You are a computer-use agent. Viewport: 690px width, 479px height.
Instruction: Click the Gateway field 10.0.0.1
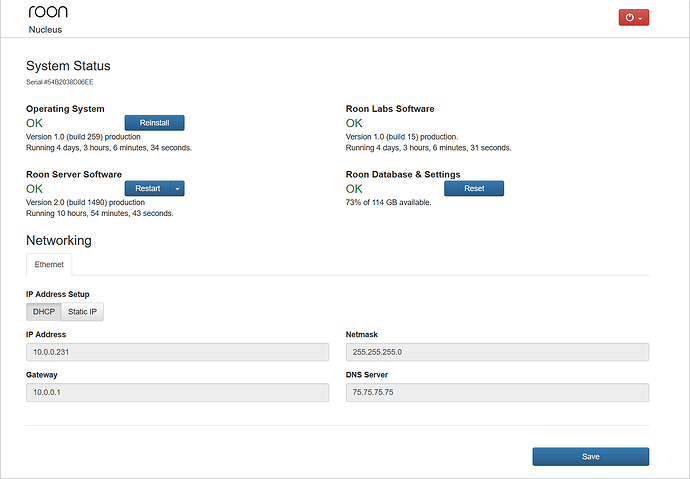coord(177,392)
